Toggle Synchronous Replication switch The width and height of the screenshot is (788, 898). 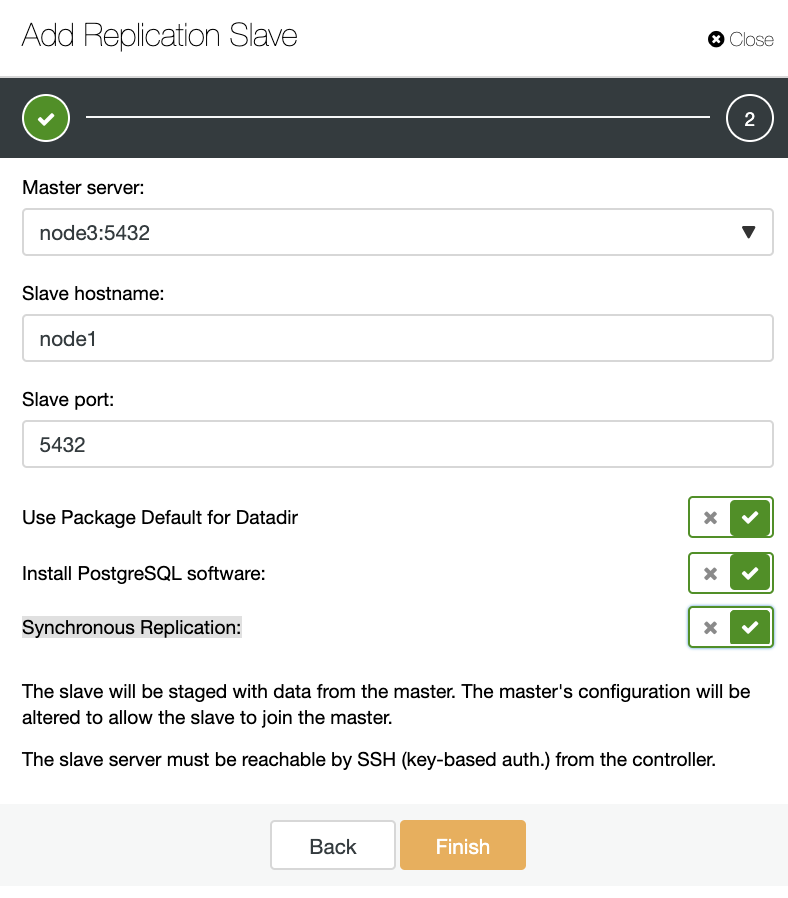[731, 627]
